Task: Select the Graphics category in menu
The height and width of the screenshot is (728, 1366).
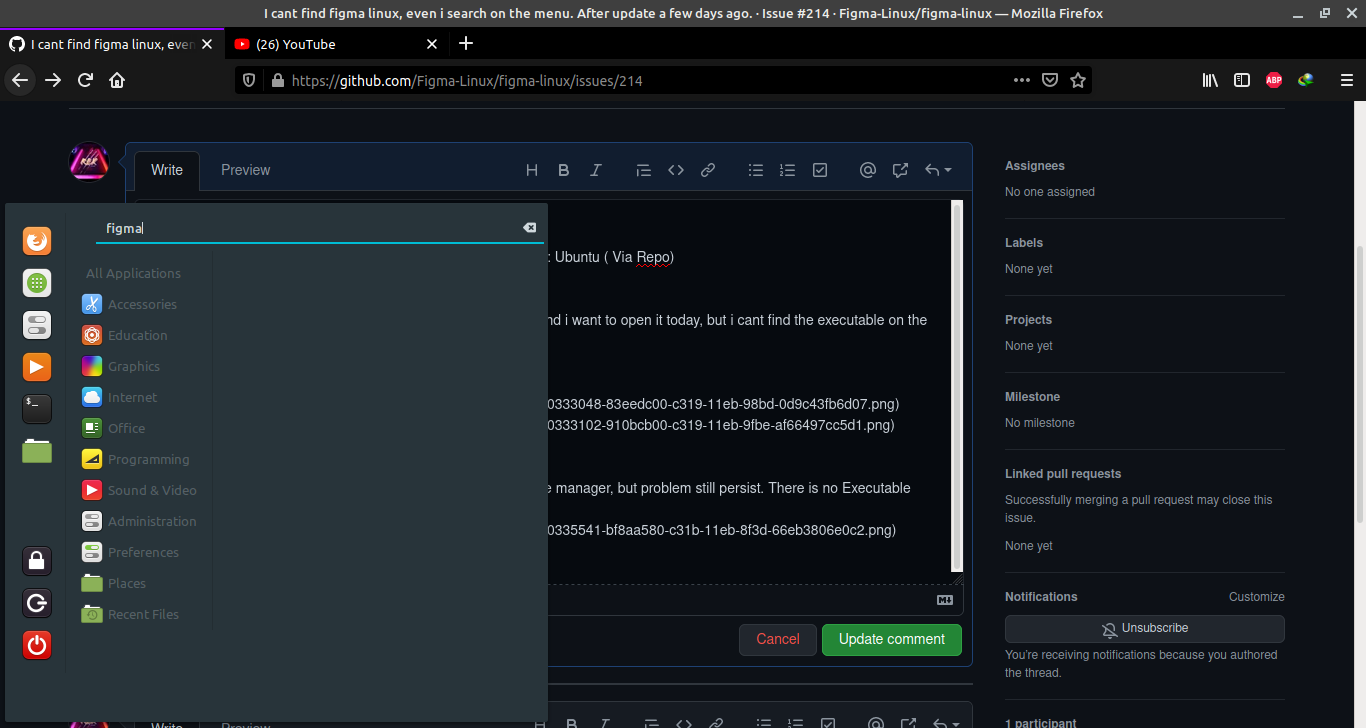Action: (134, 366)
